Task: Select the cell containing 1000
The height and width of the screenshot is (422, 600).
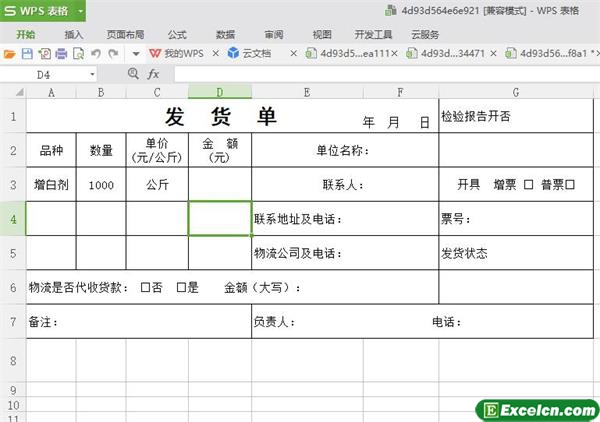Action: pos(101,184)
